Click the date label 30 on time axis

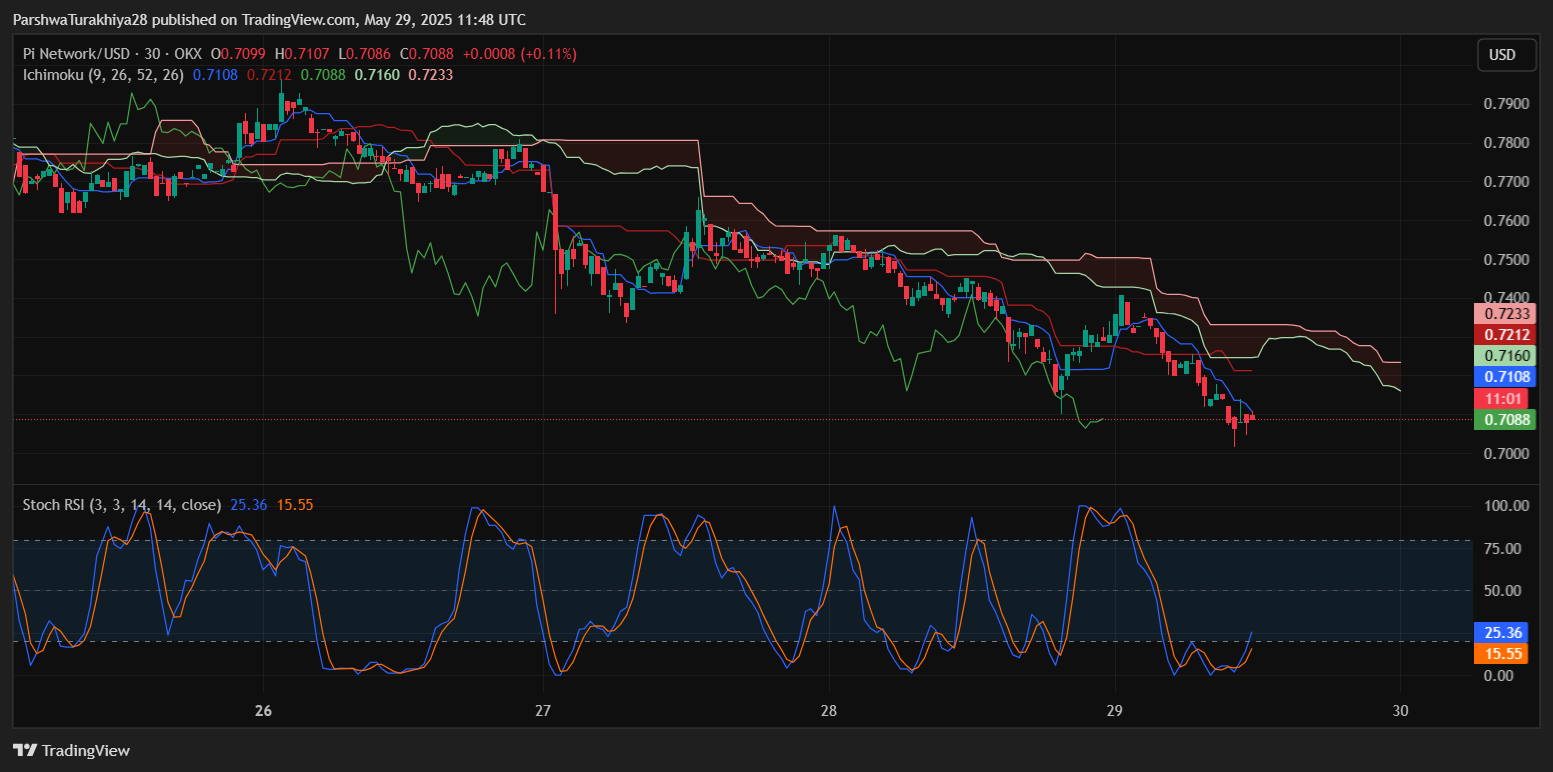pyautogui.click(x=1400, y=711)
